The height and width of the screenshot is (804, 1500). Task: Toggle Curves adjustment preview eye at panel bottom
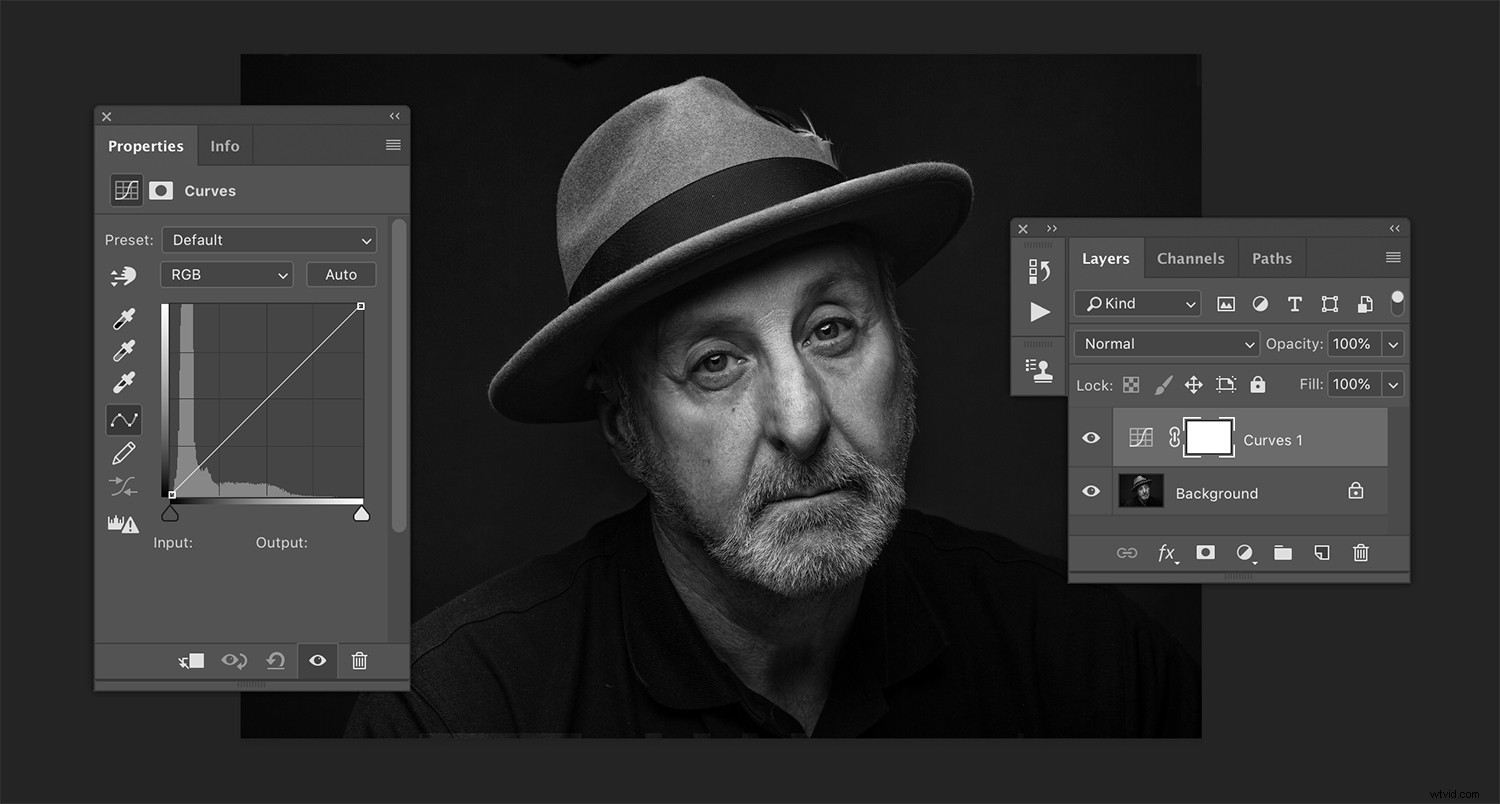click(317, 661)
